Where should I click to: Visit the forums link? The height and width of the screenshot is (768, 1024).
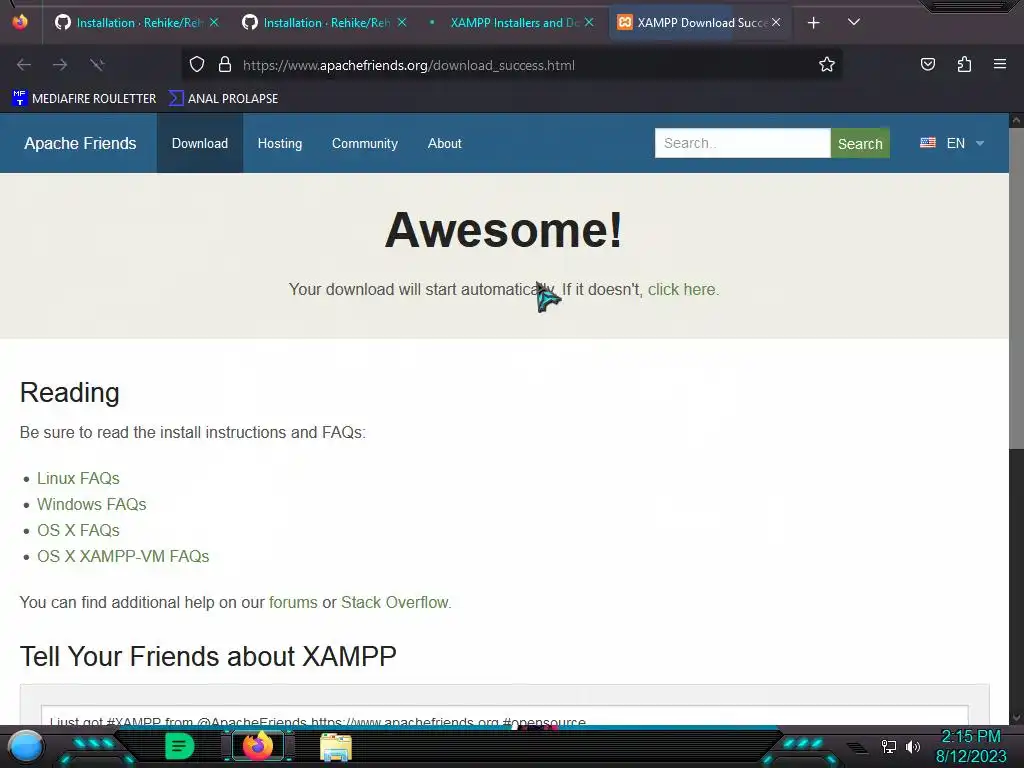click(x=293, y=602)
